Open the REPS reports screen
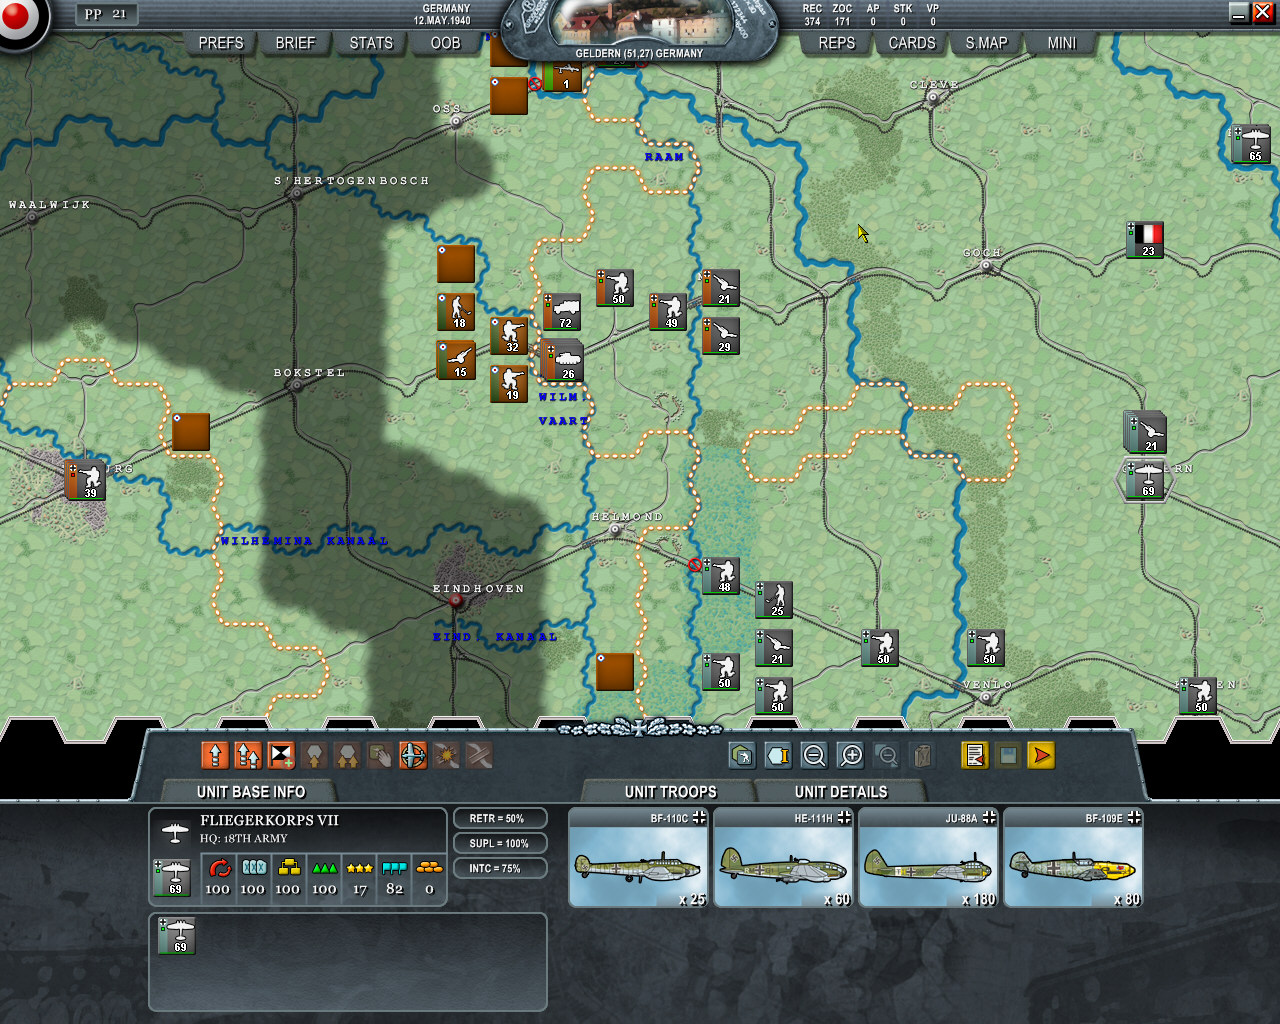Screen dimensions: 1280x1024 (837, 43)
